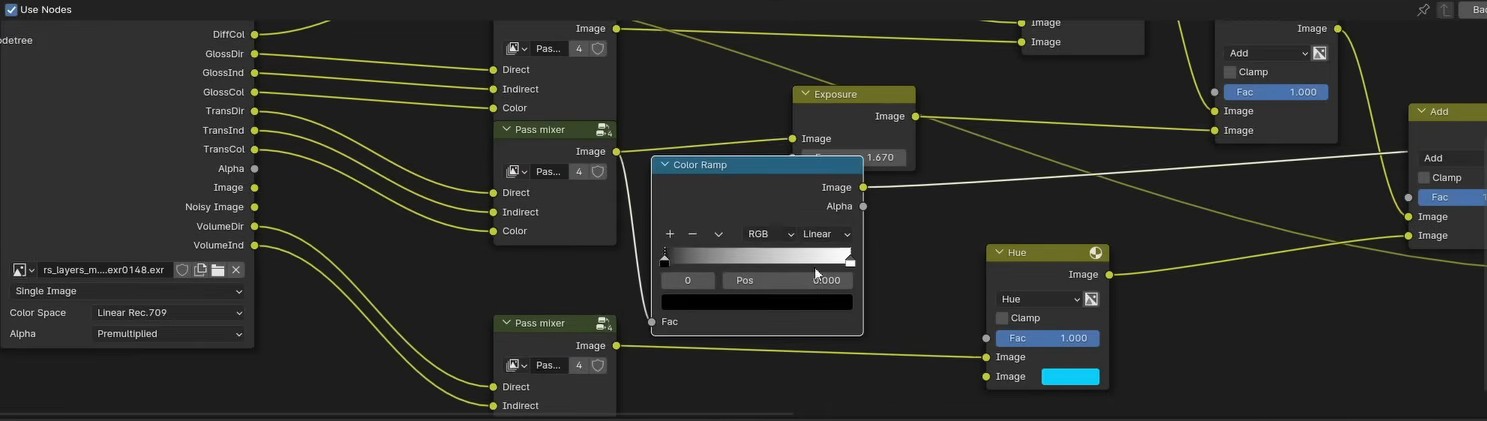Viewport: 1487px width, 421px height.
Task: Select the white color stop handle
Action: tap(850, 260)
